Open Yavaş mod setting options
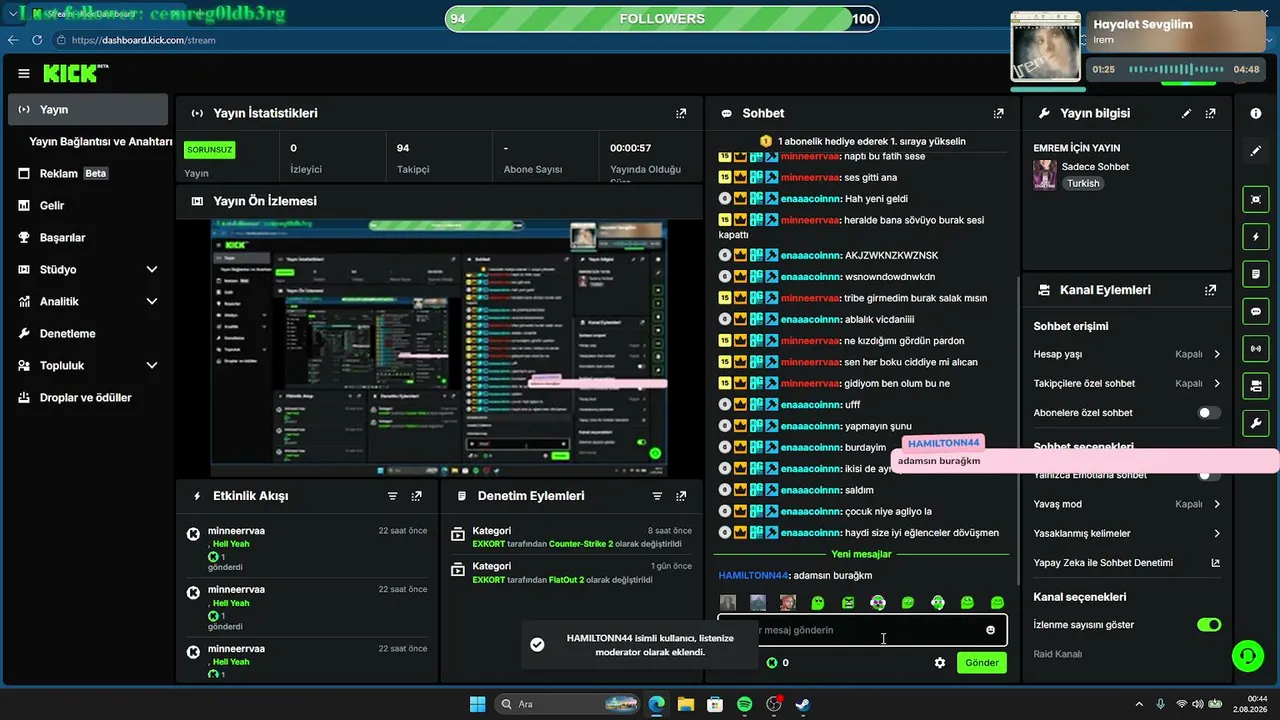1280x720 pixels. tap(1127, 504)
